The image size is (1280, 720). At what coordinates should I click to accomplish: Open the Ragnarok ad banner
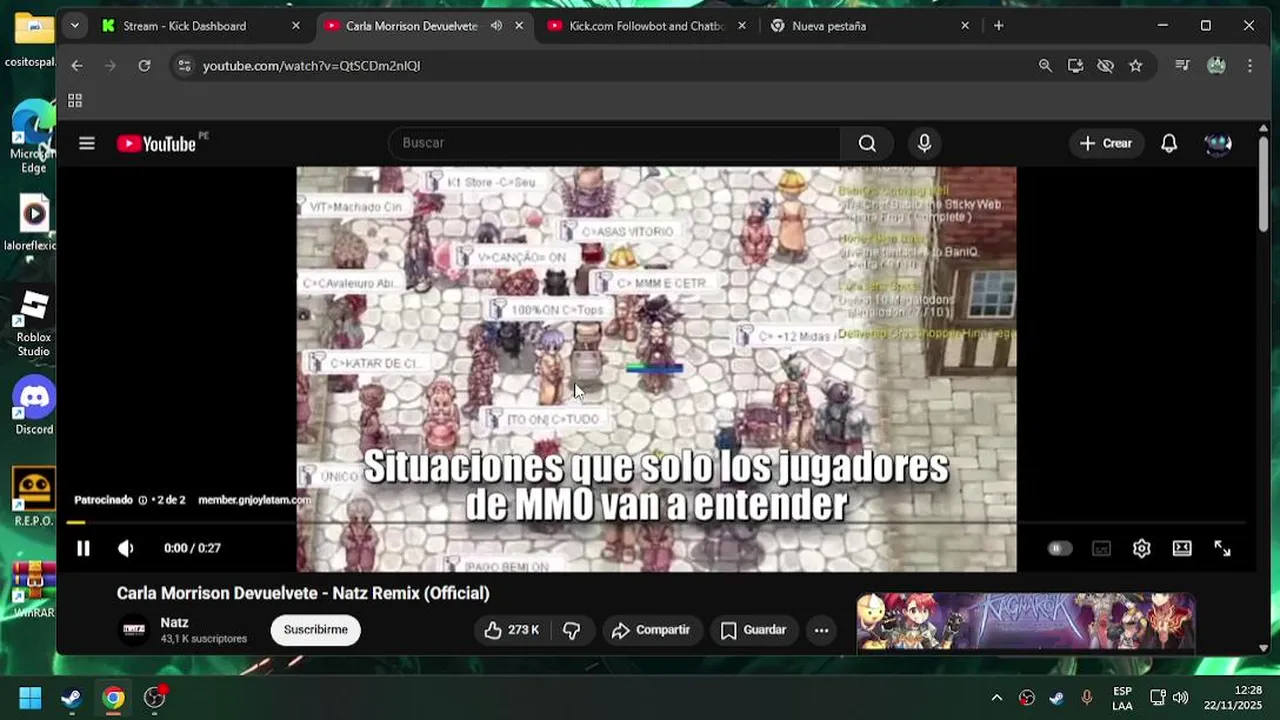1025,622
